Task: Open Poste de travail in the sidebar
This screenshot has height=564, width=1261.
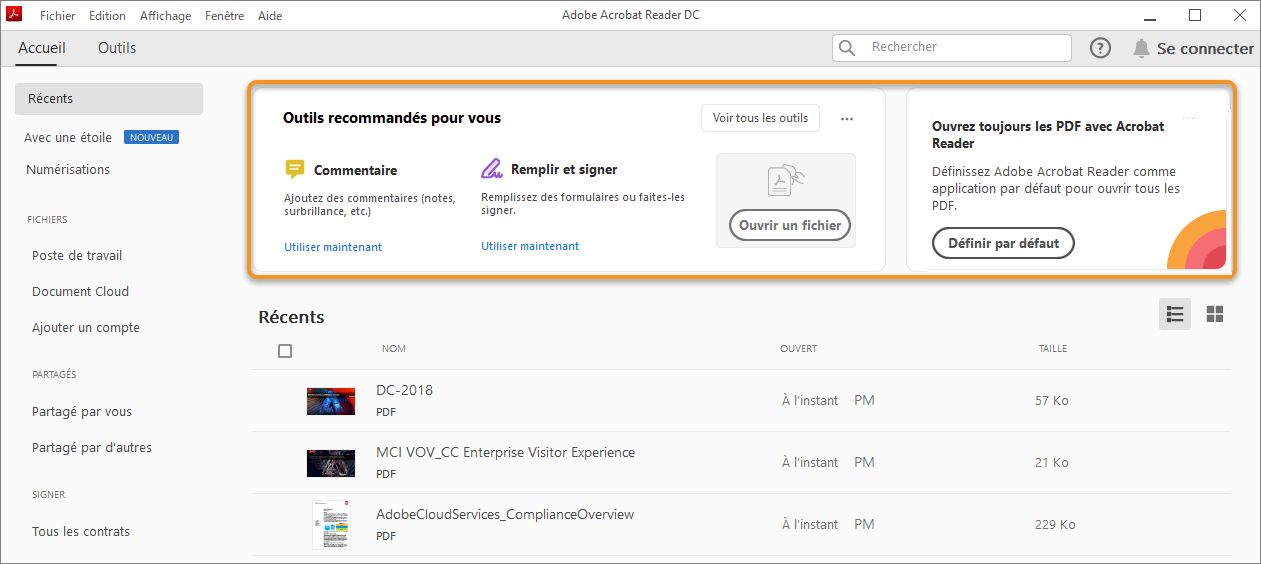Action: click(x=77, y=255)
